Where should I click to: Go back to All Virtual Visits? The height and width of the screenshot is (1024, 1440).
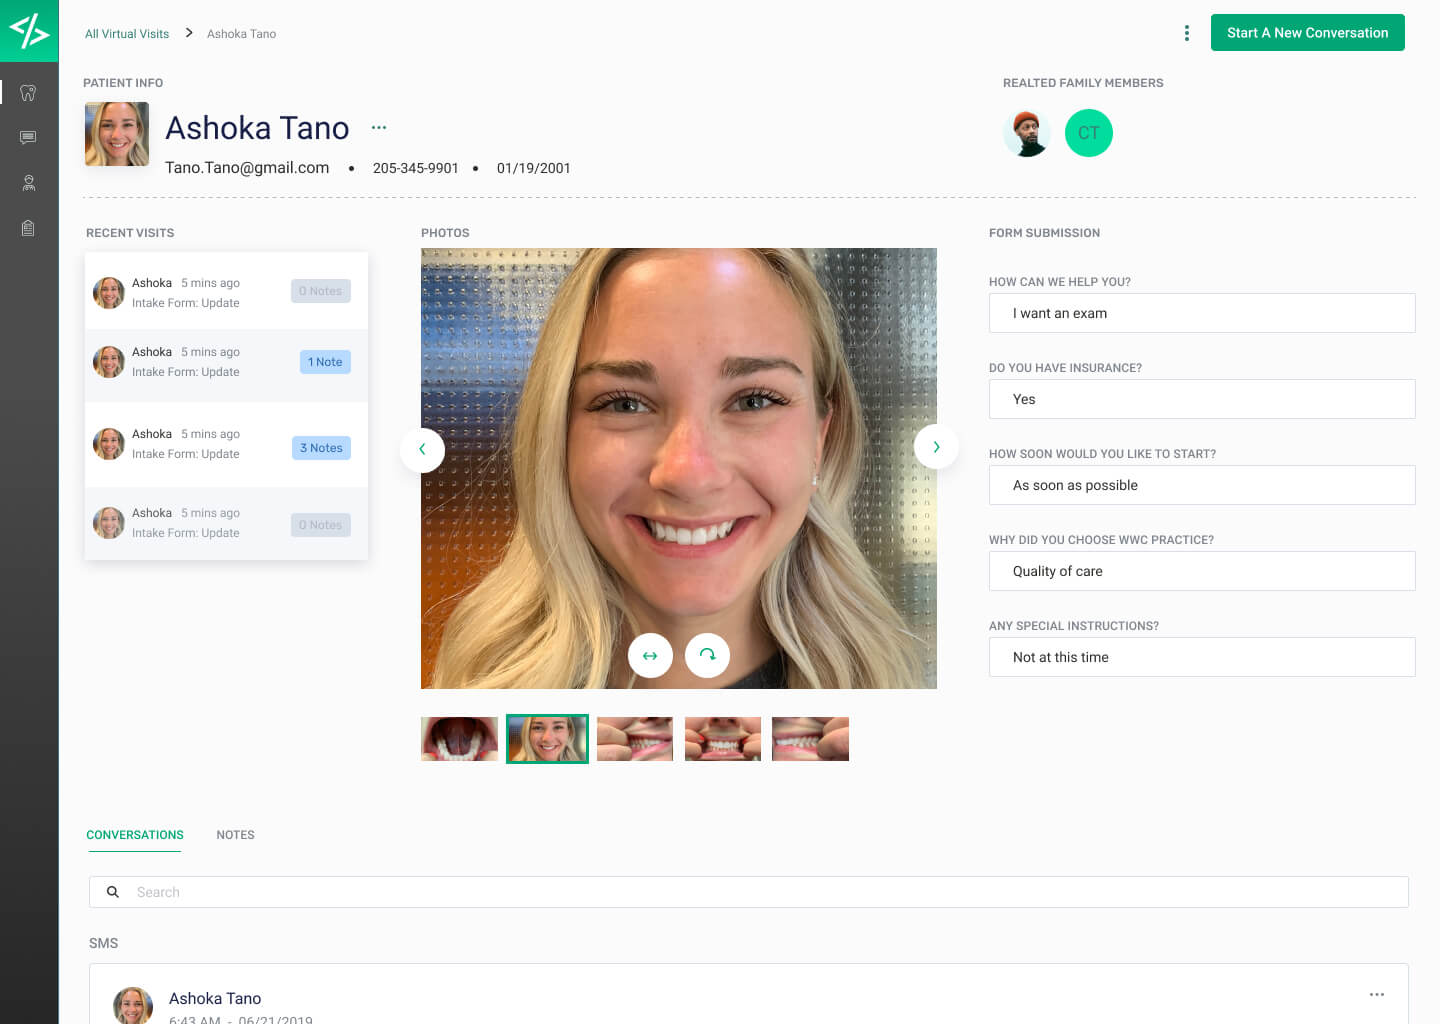[x=127, y=34]
